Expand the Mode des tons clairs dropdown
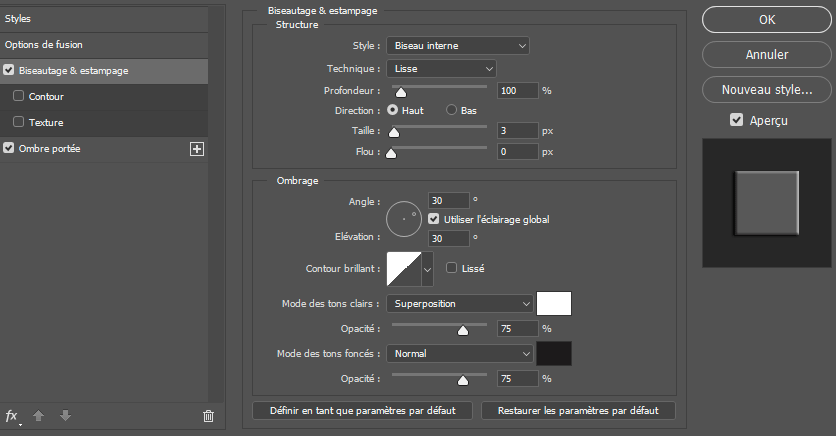The image size is (836, 436). point(460,303)
